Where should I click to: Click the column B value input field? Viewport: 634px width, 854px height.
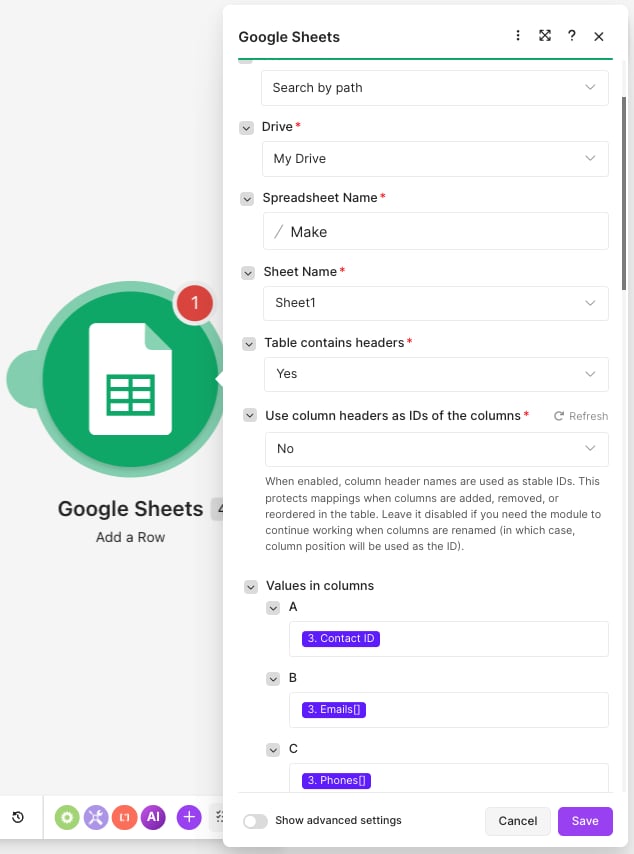(x=449, y=710)
